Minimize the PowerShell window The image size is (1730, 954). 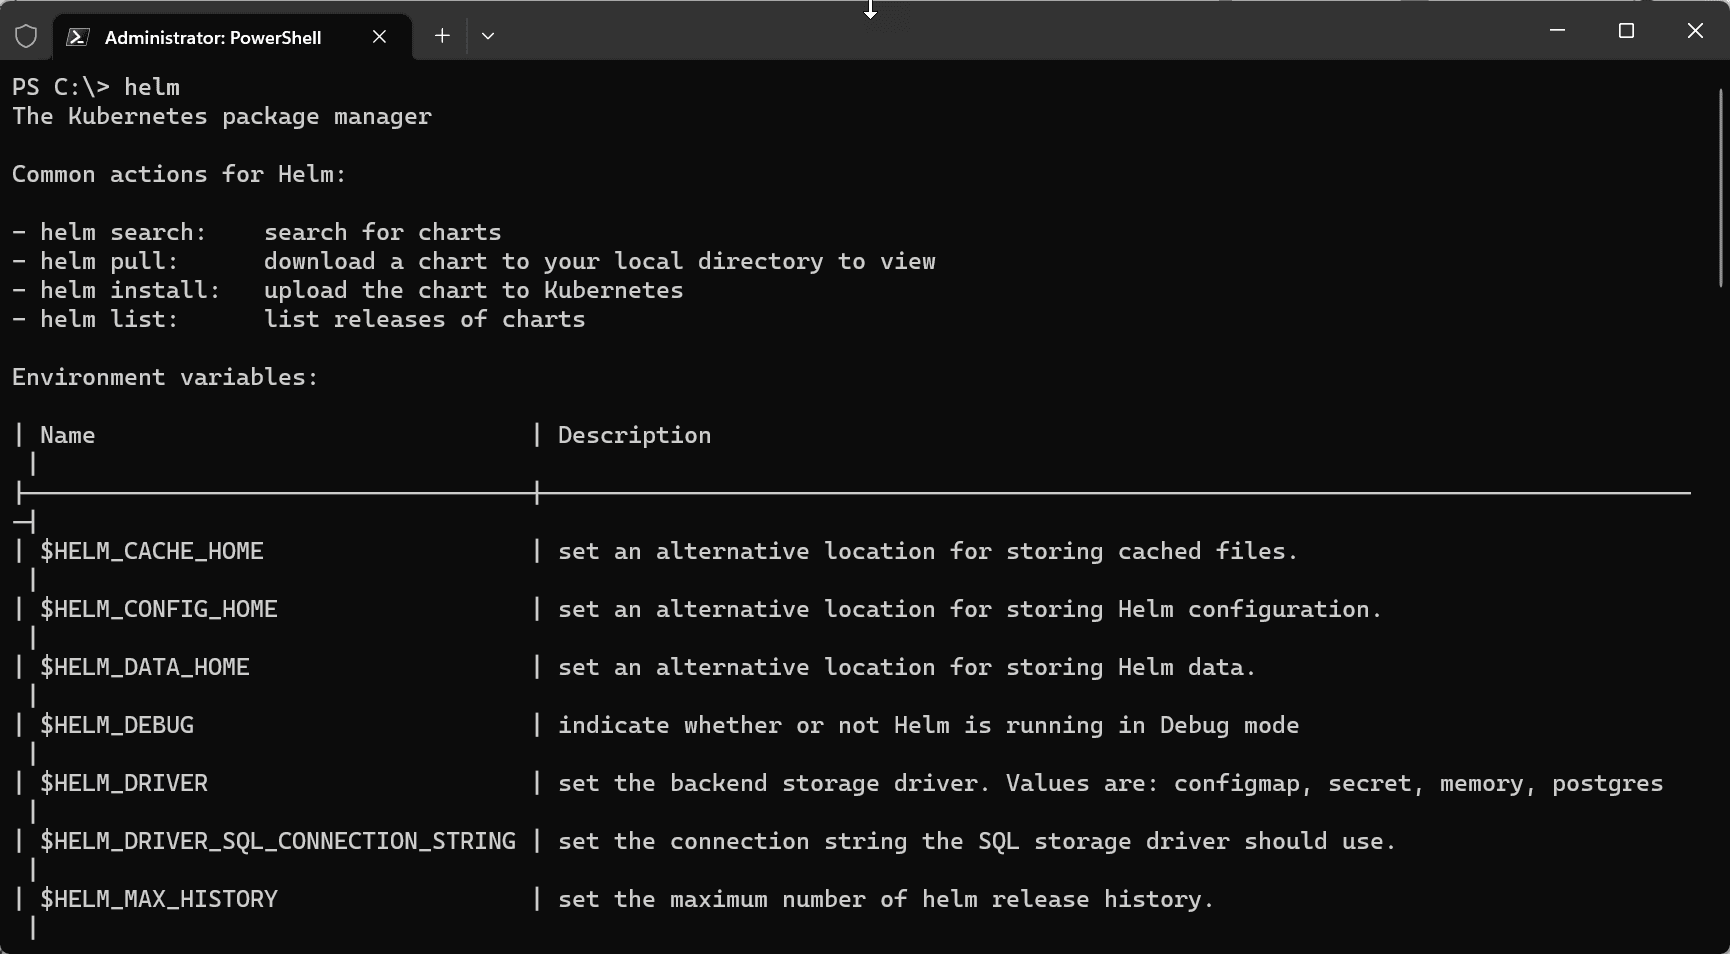[1557, 31]
